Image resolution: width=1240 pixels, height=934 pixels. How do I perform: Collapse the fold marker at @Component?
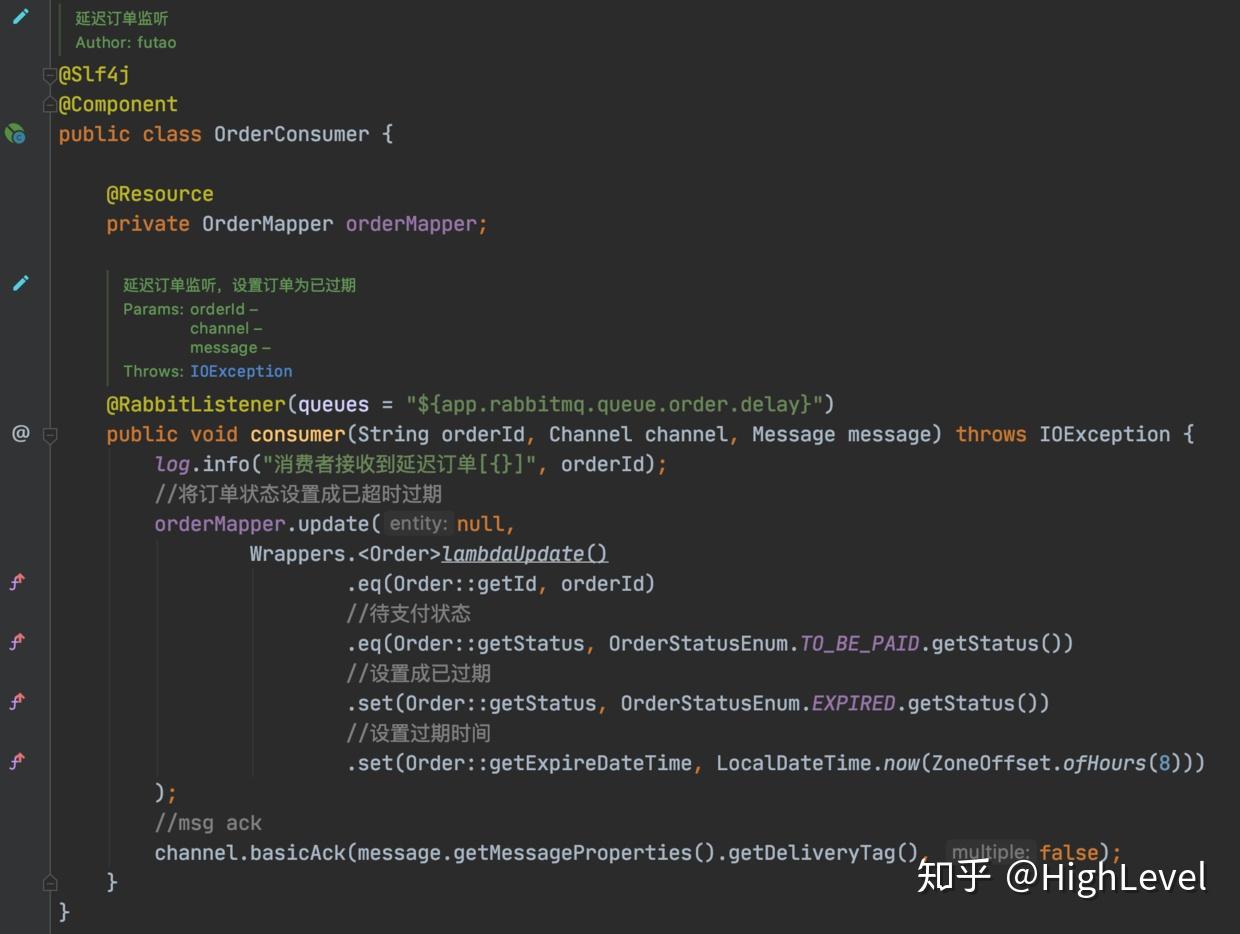(49, 104)
